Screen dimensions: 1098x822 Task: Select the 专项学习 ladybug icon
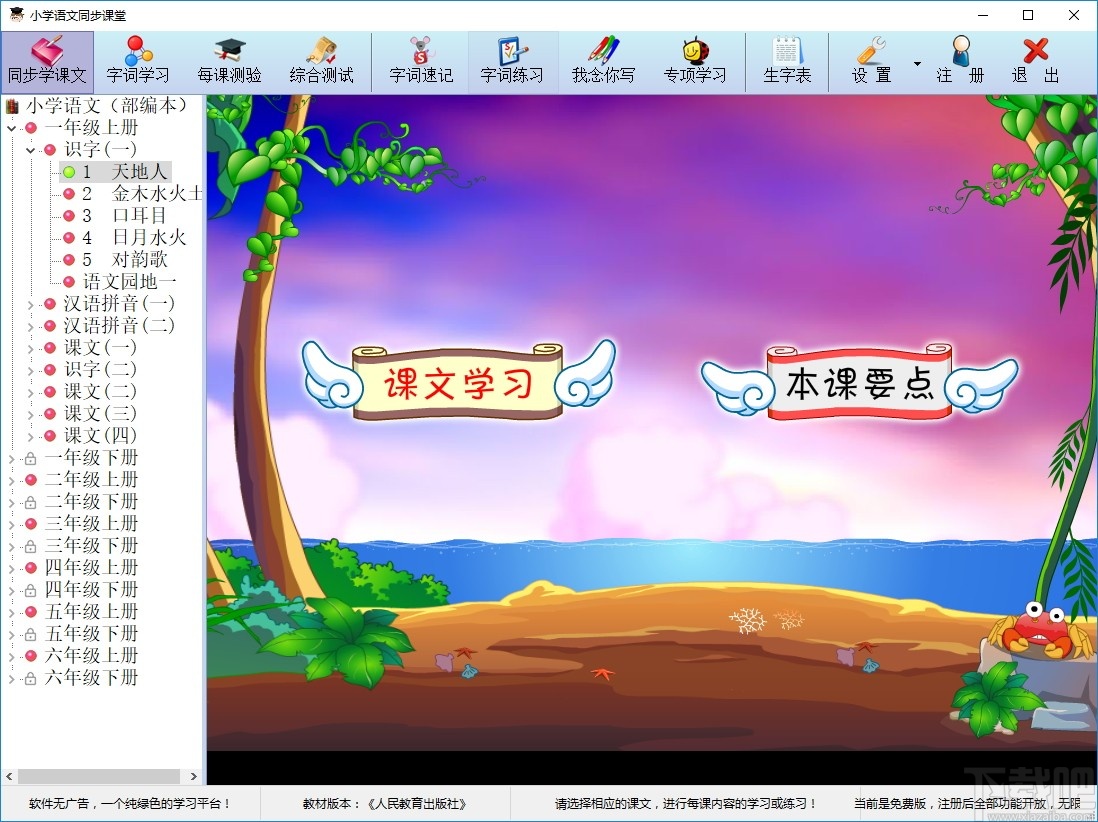[696, 60]
